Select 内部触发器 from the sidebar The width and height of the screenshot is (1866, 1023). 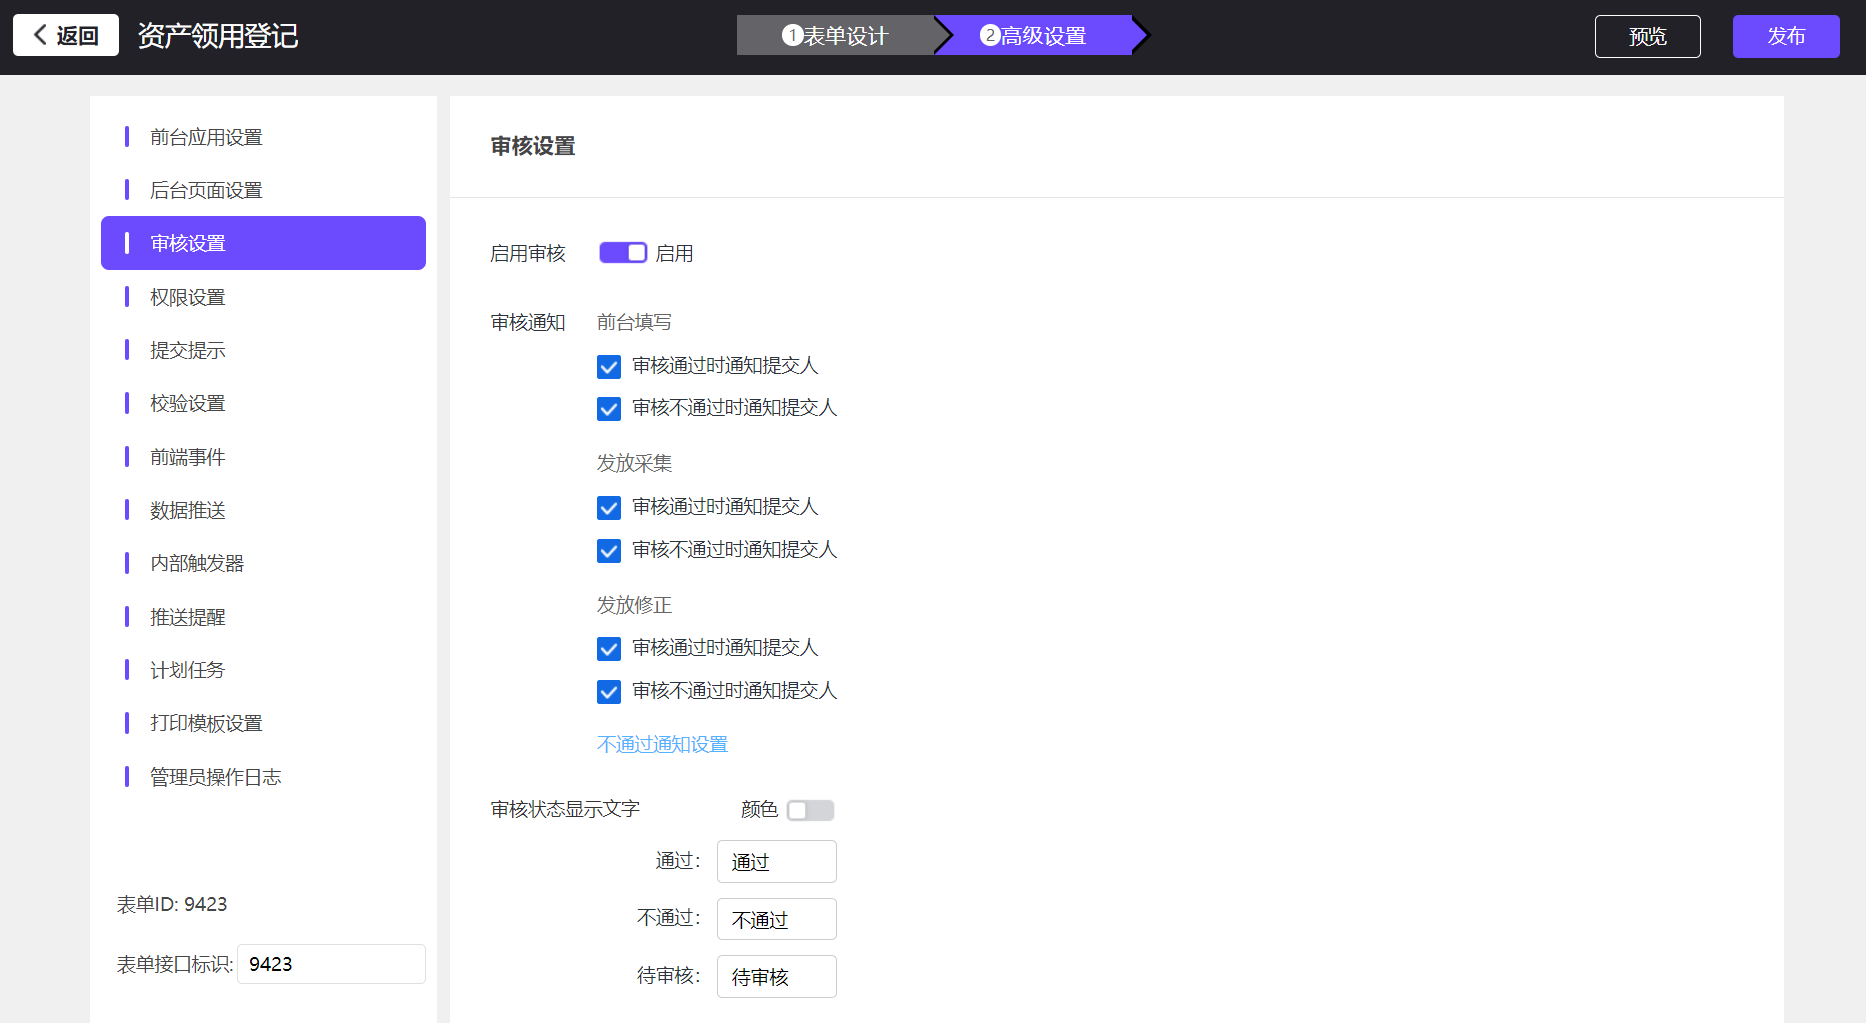pos(197,563)
